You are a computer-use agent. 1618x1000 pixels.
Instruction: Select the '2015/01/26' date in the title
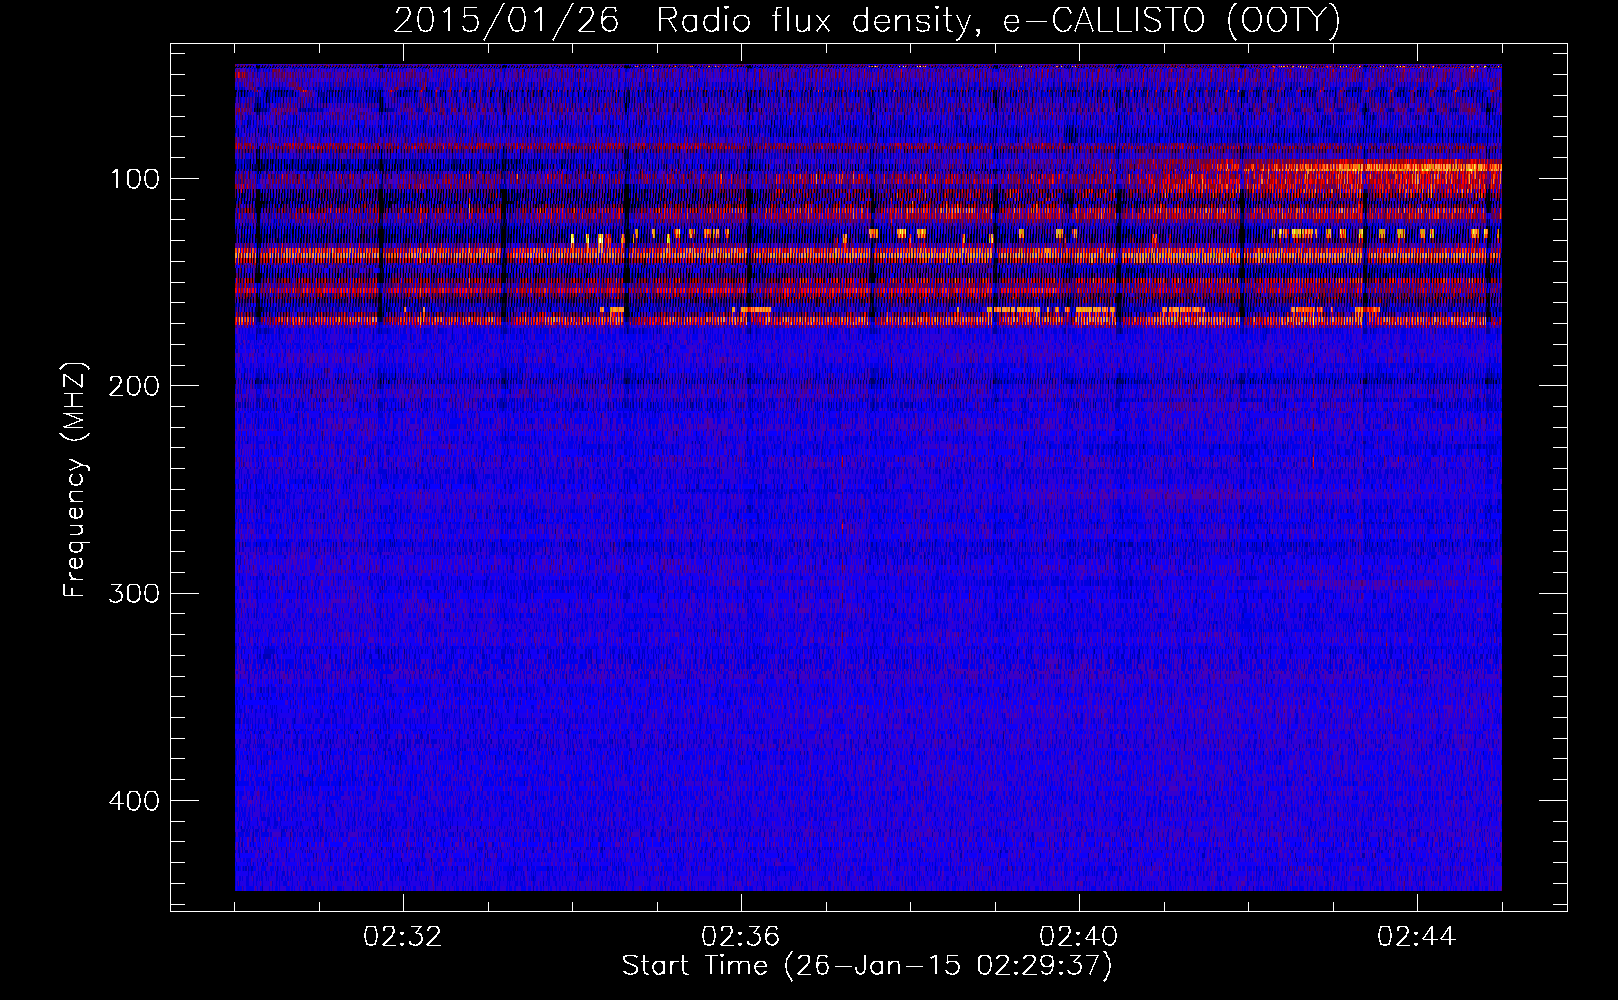coord(506,20)
